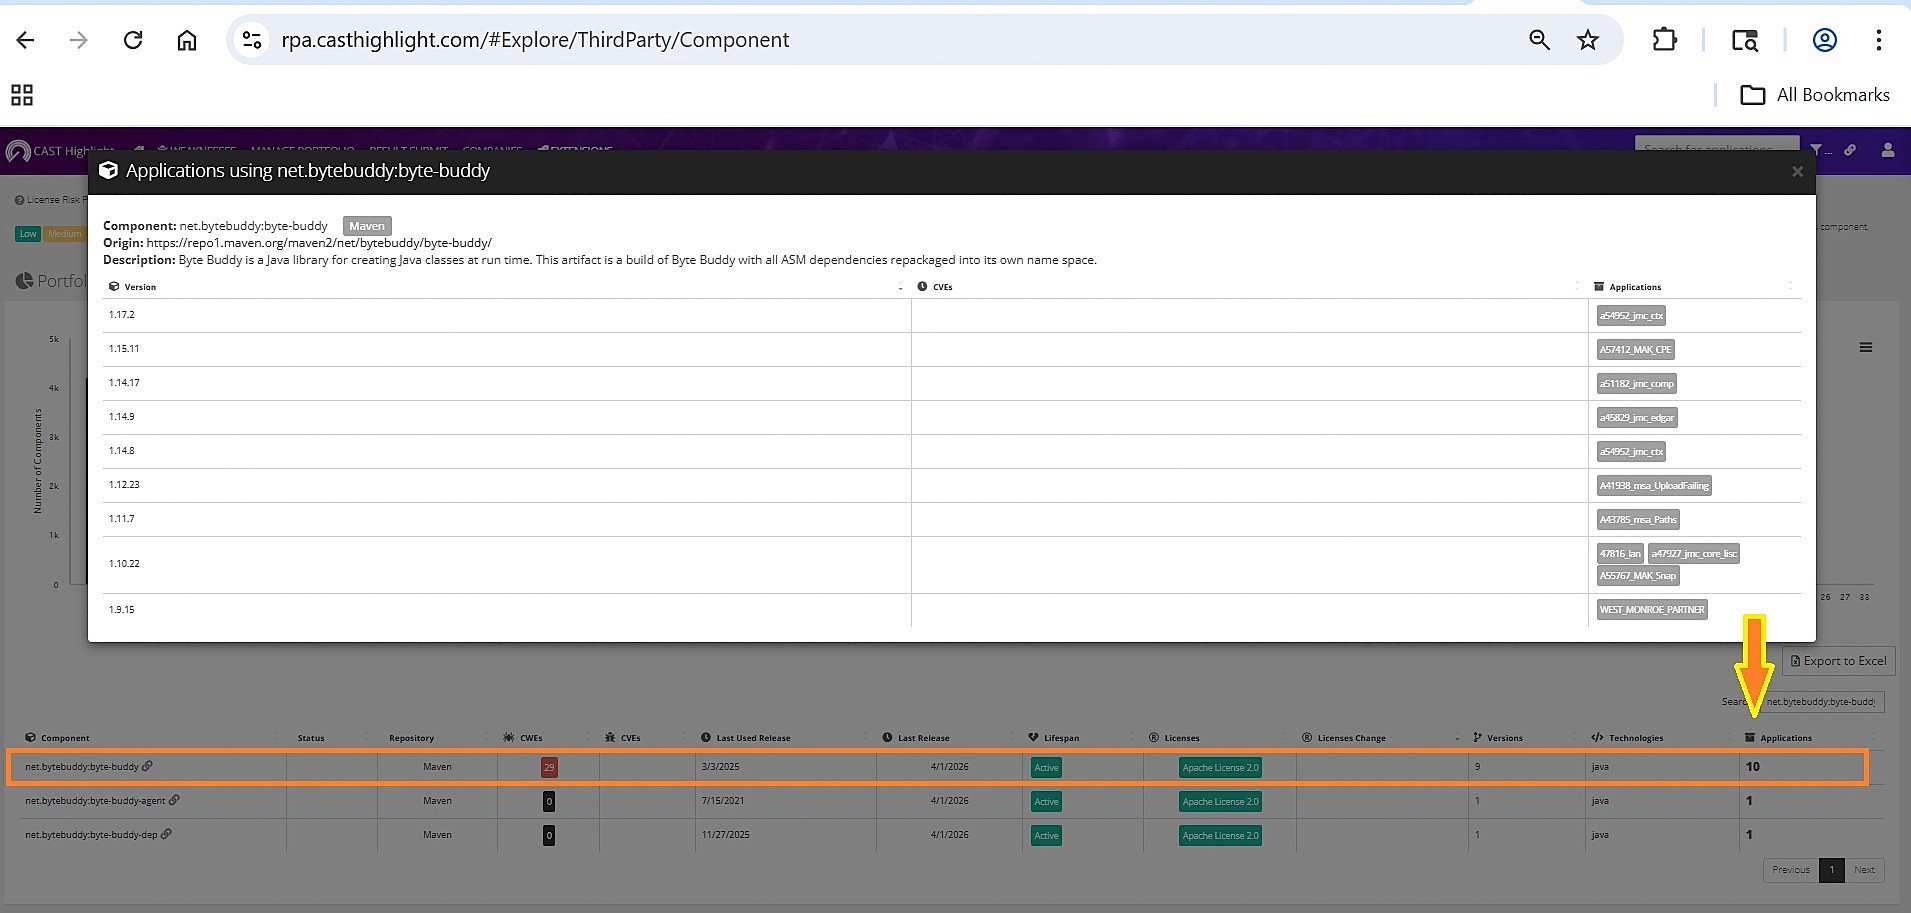Open the a54952_jmc_ctx tag for version 1.17.2

(x=1631, y=316)
